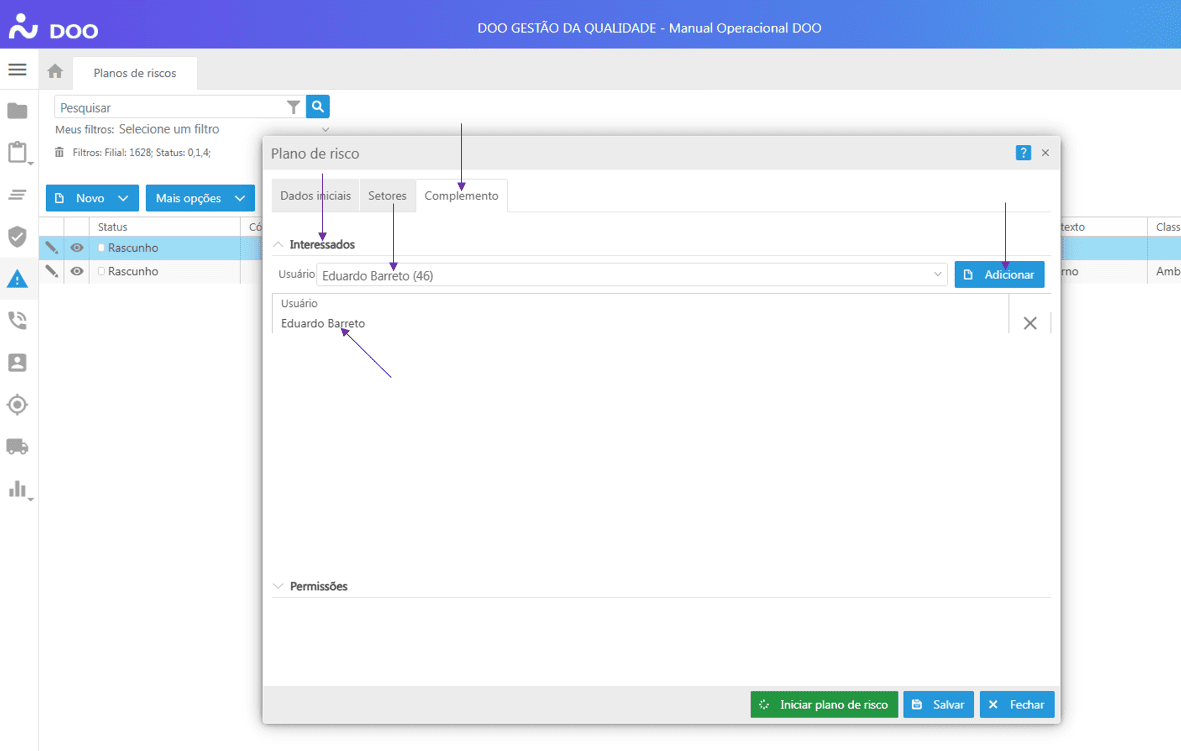
Task: Go to the home page icon
Action: [x=55, y=72]
